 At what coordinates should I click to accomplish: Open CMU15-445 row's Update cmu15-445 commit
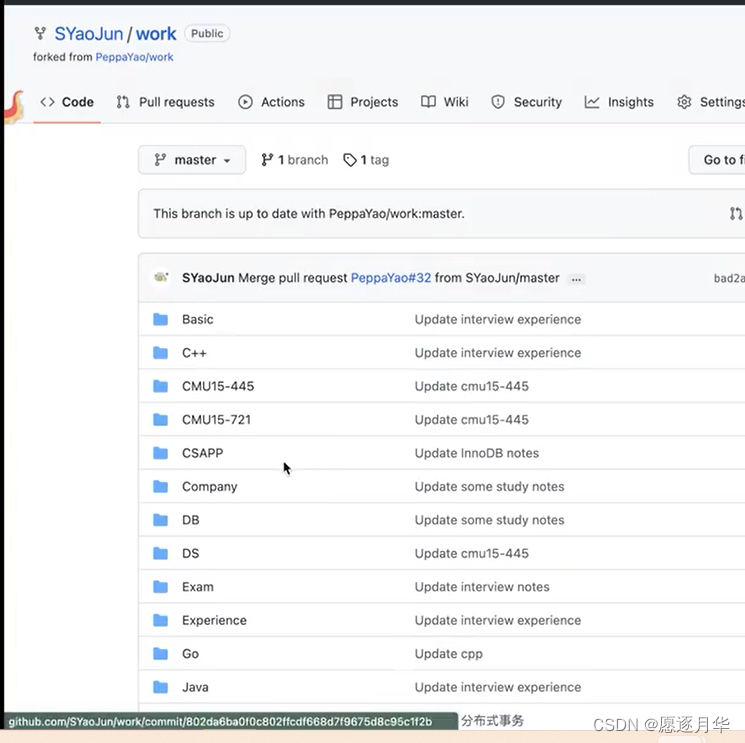[472, 386]
